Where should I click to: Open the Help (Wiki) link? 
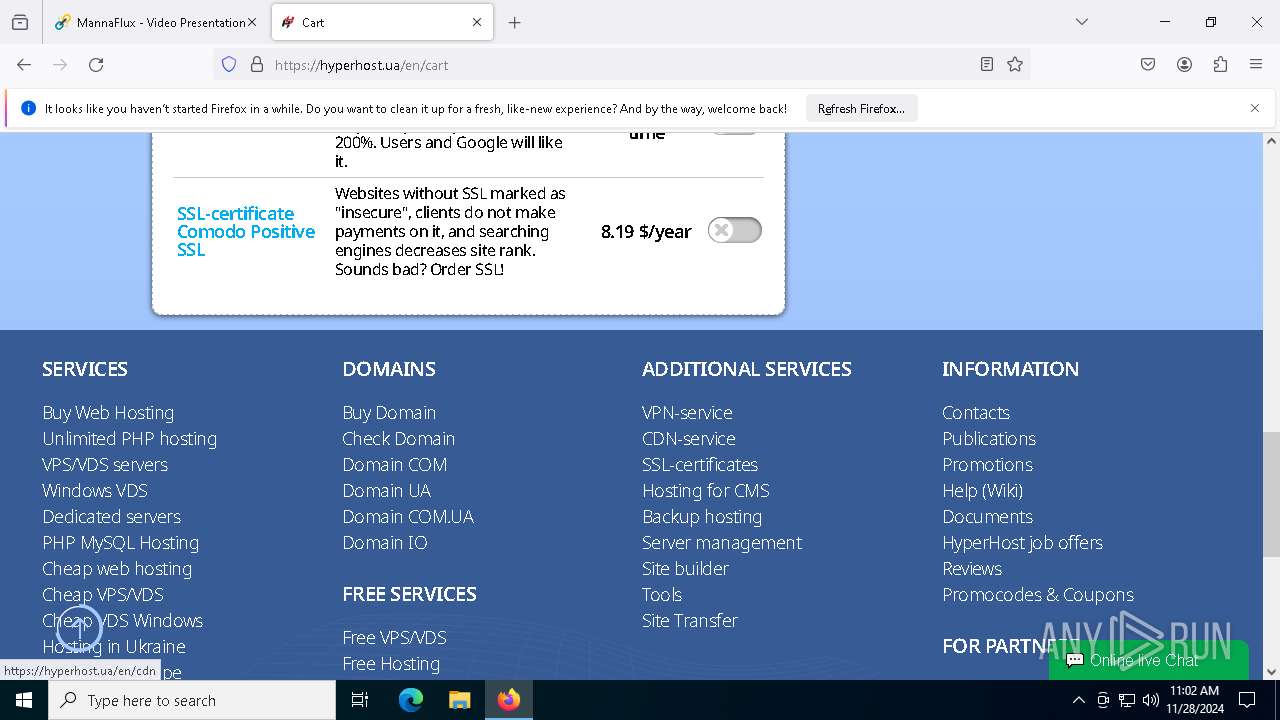[982, 490]
